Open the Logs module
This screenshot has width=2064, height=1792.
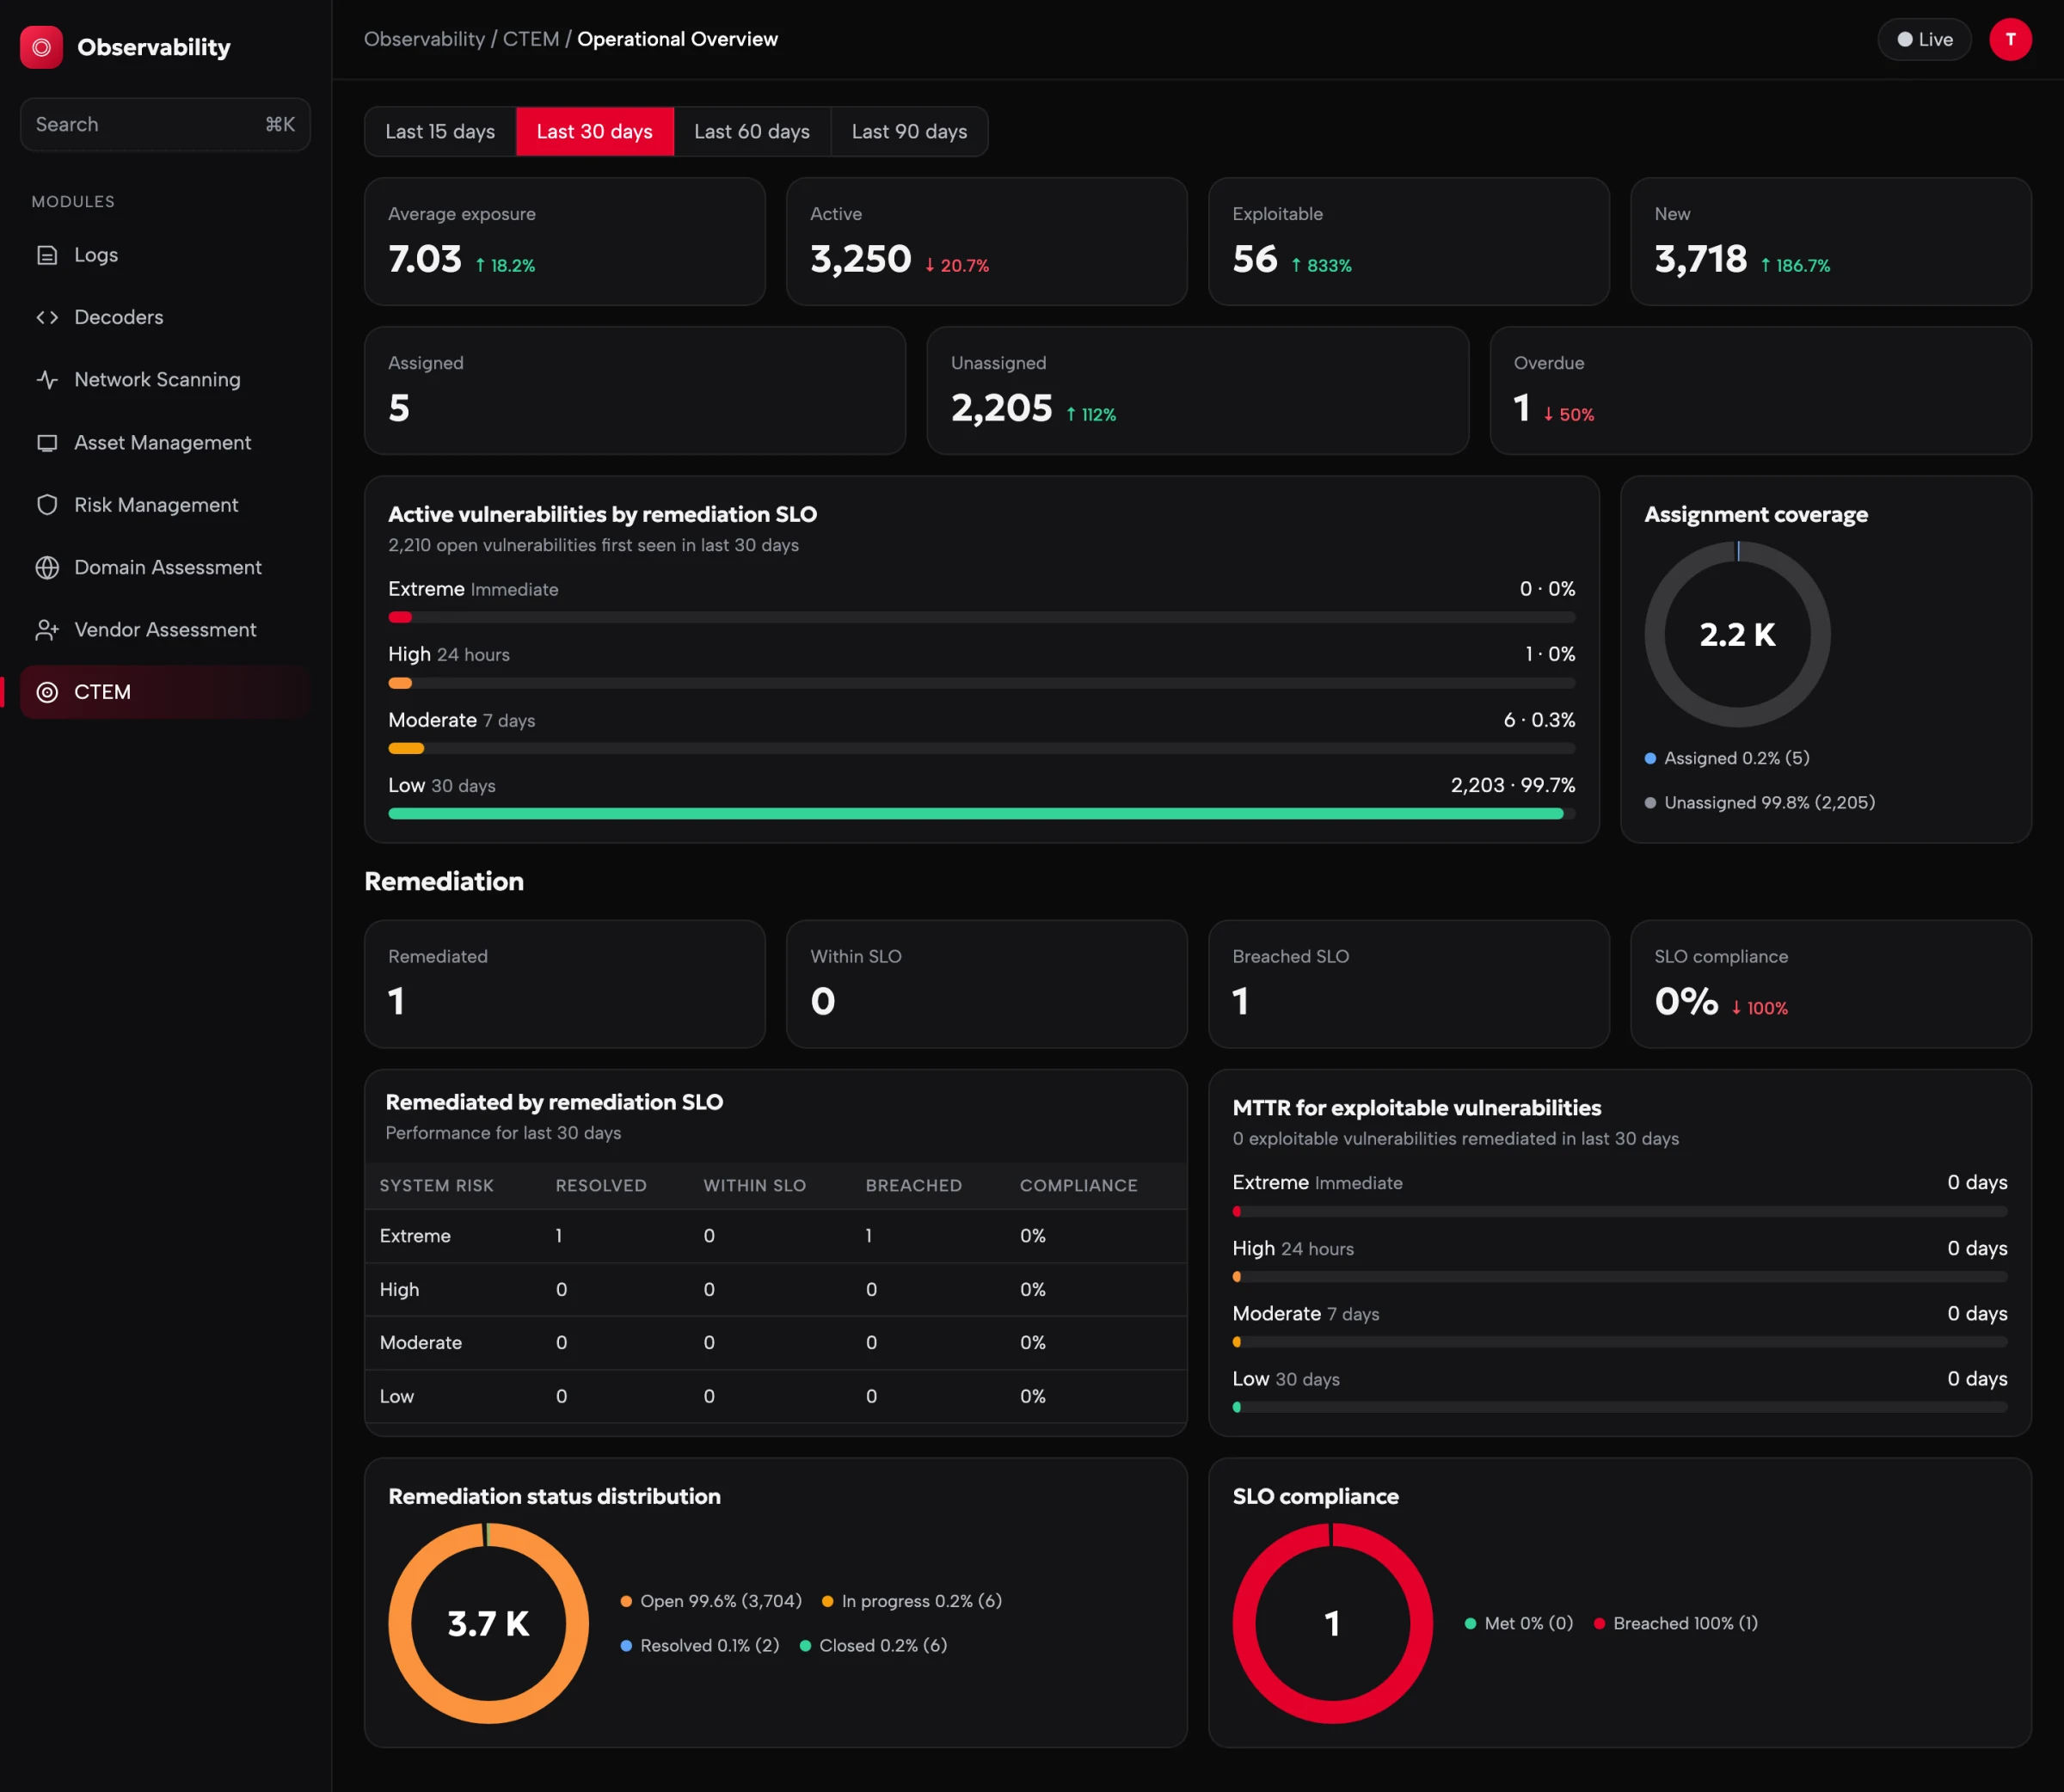(165, 255)
